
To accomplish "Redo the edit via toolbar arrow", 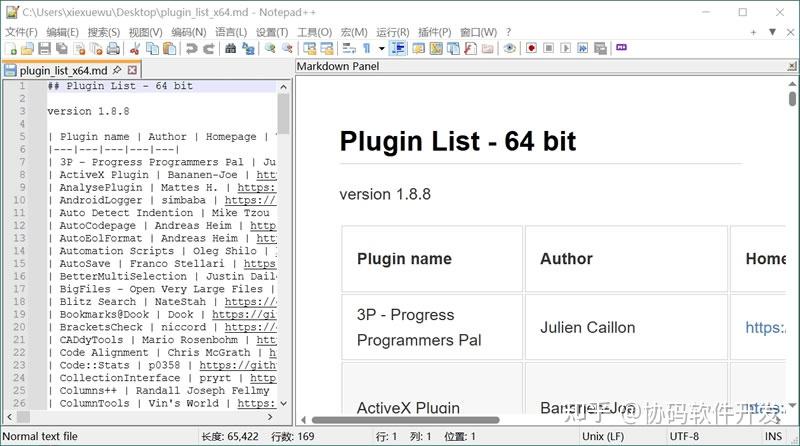I will click(x=209, y=48).
